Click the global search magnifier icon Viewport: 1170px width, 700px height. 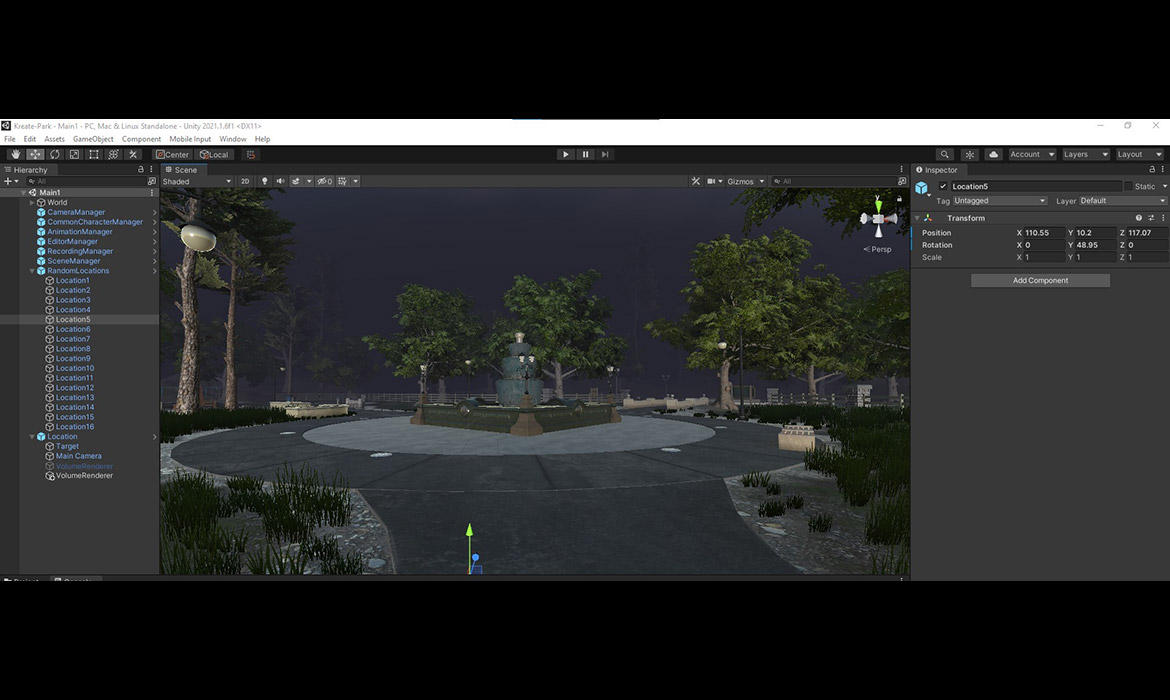944,155
